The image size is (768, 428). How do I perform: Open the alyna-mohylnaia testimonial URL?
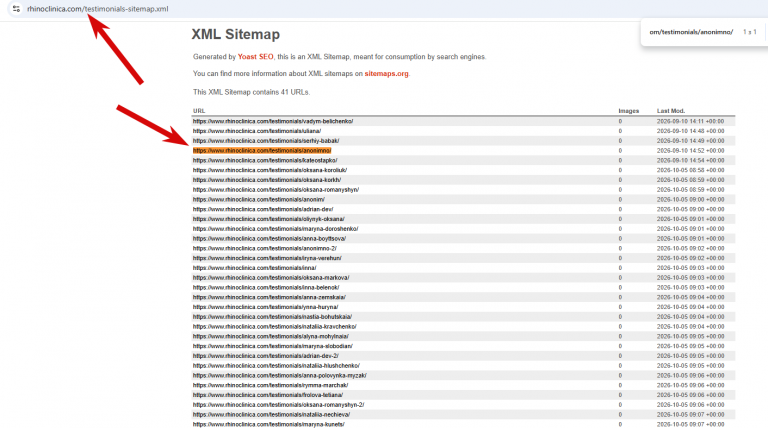(x=271, y=336)
